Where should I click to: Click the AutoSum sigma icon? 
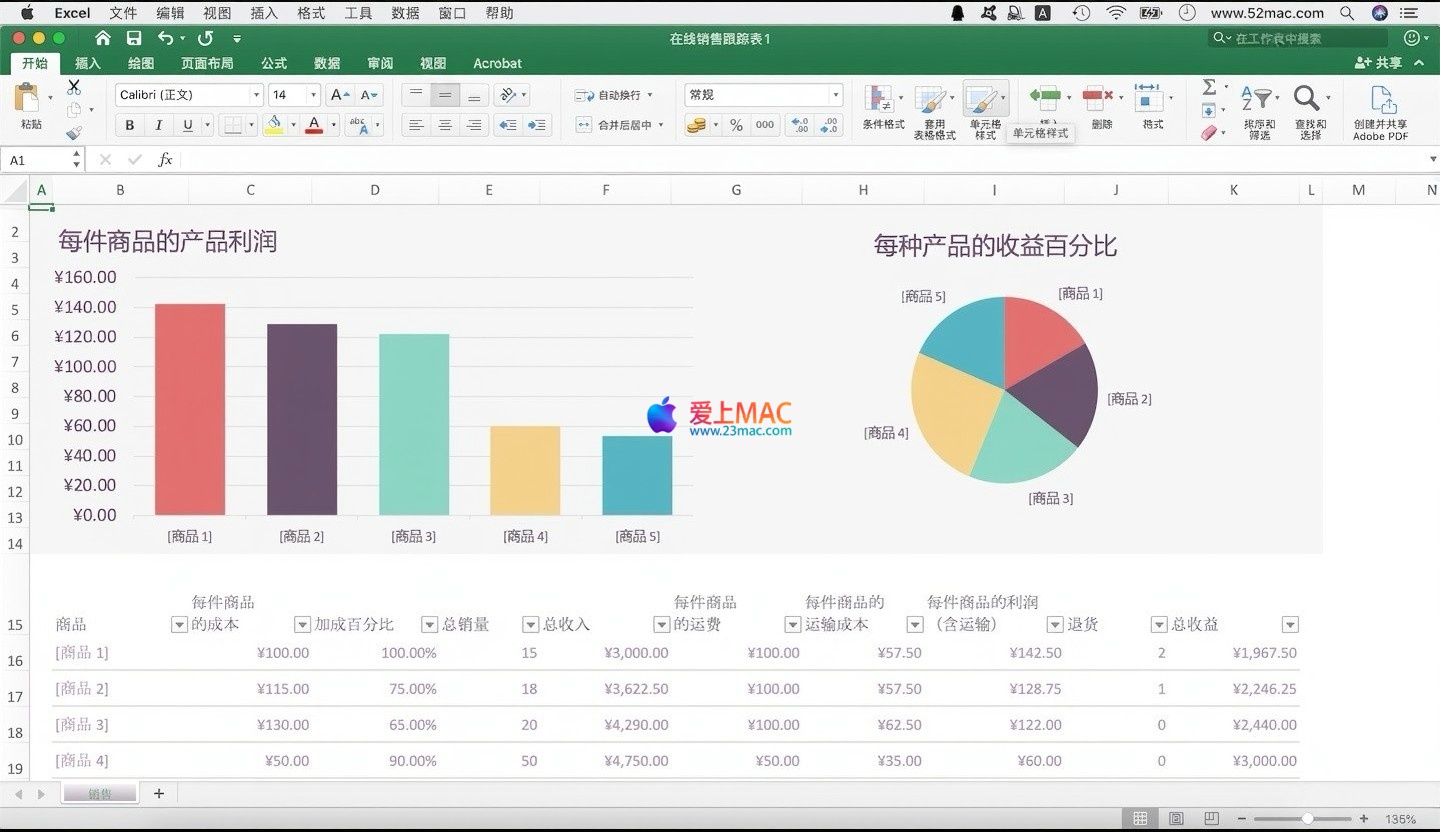tap(1209, 87)
